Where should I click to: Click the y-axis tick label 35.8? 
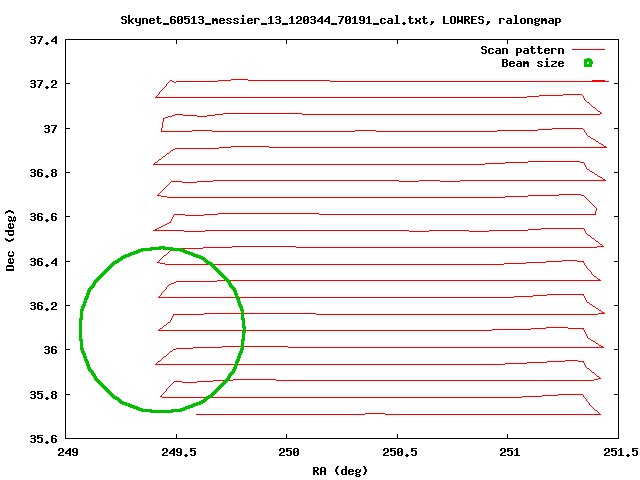[43, 395]
